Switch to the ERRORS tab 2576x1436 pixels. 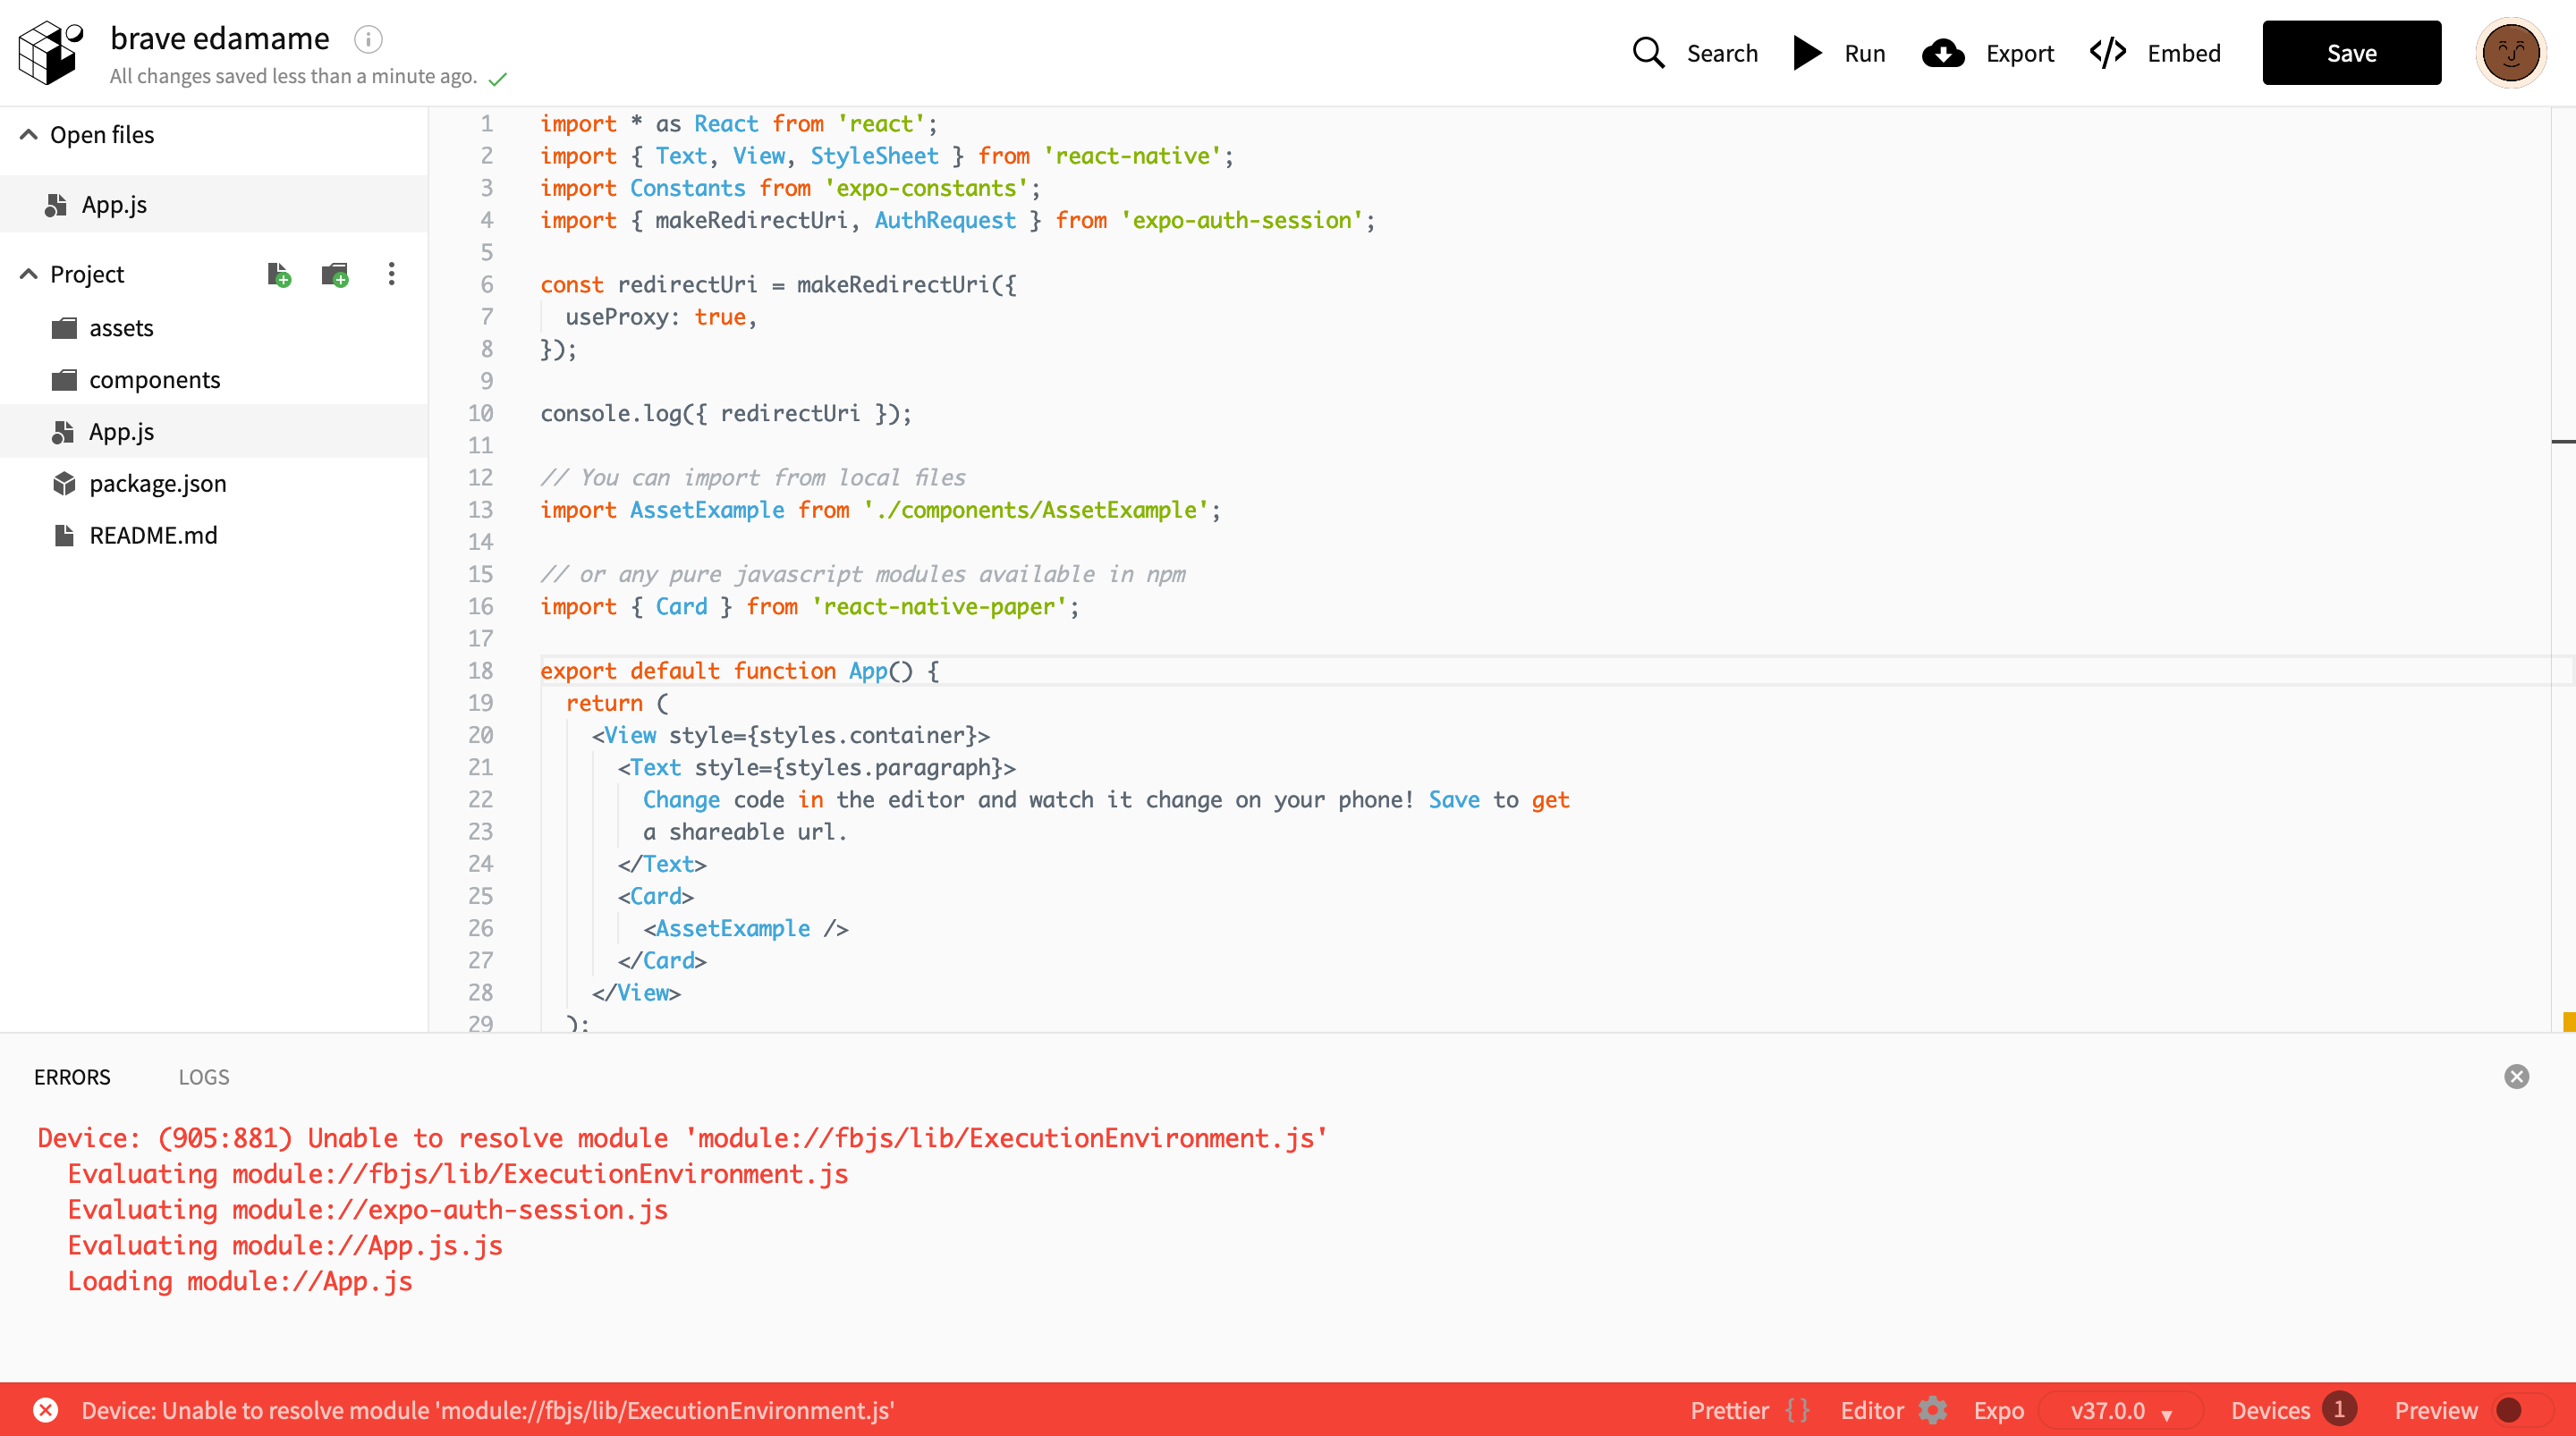(72, 1077)
